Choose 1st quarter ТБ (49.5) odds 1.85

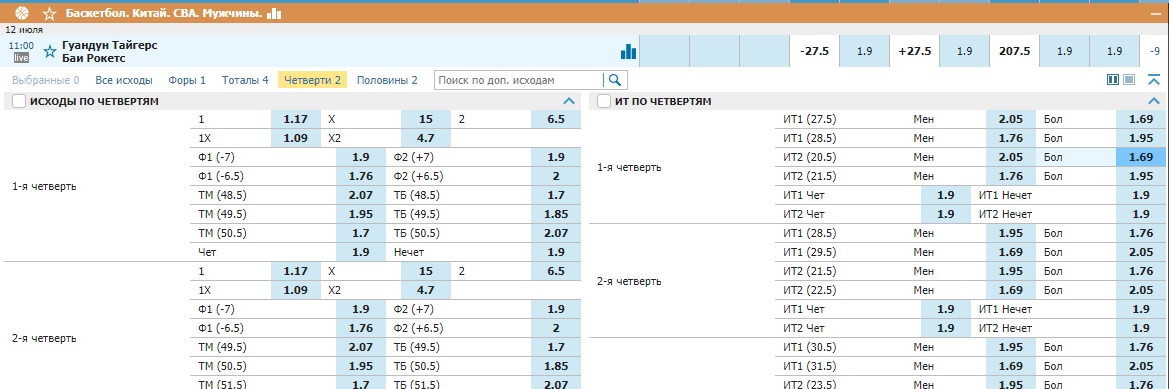555,215
